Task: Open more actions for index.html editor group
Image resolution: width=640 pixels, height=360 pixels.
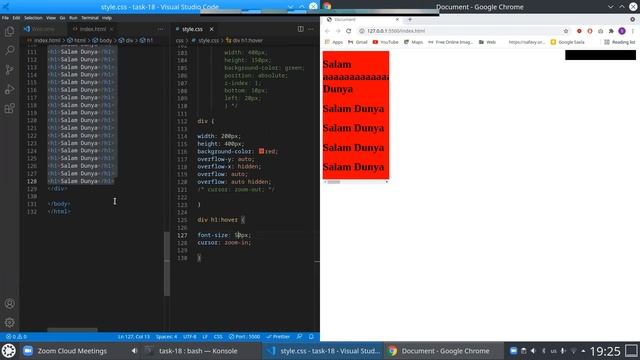Action: (x=160, y=29)
